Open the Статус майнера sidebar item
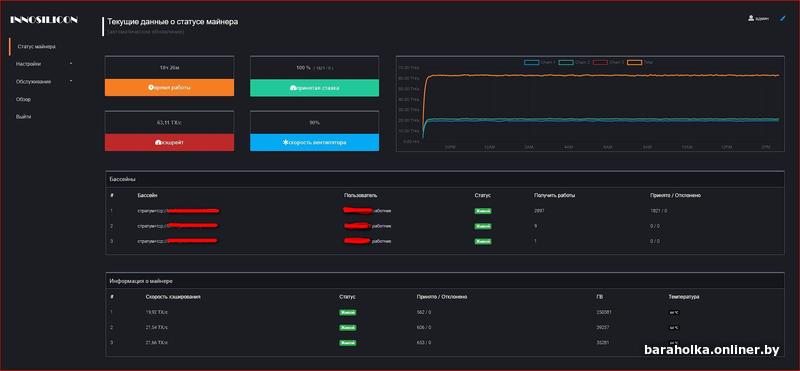 point(36,46)
